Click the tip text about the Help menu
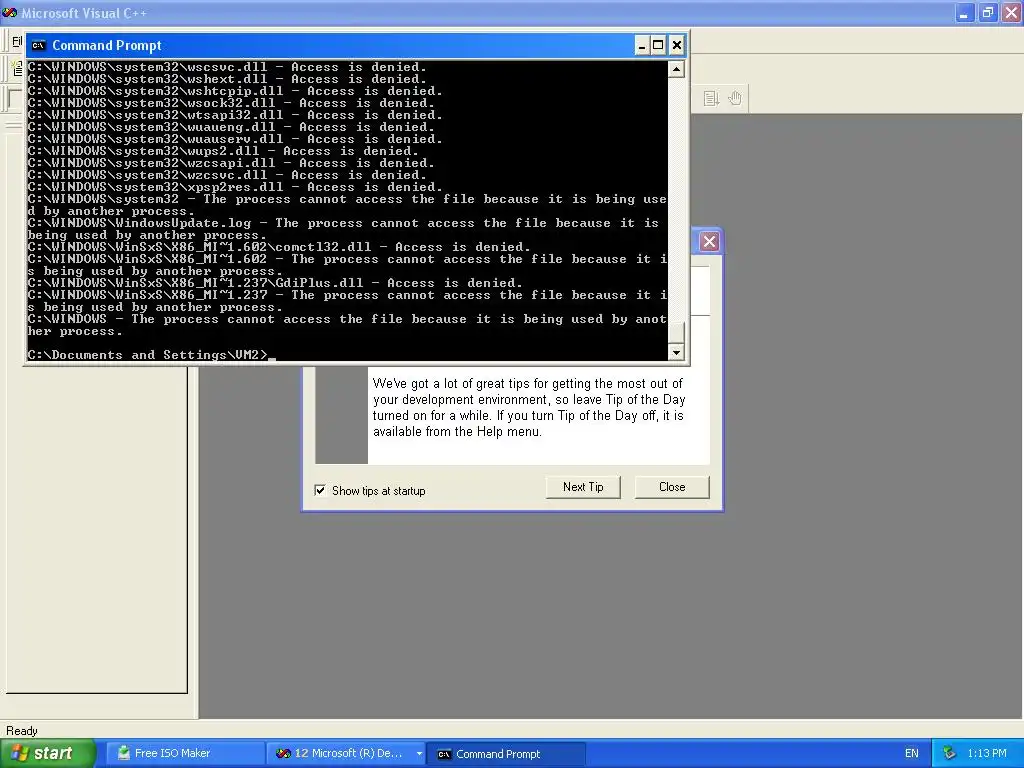The height and width of the screenshot is (768, 1024). click(x=528, y=407)
